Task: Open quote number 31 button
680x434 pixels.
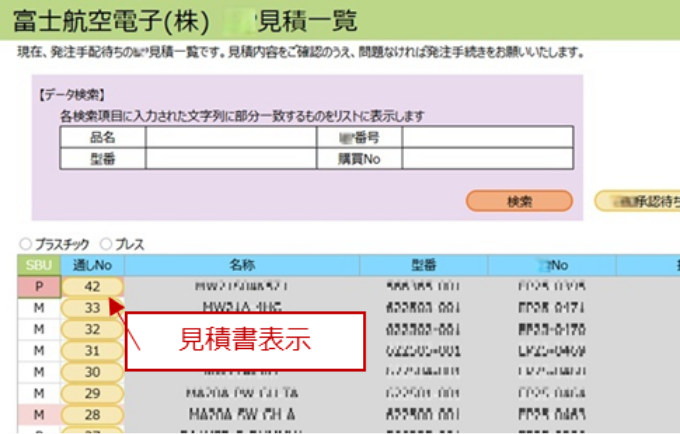Action: (92, 351)
